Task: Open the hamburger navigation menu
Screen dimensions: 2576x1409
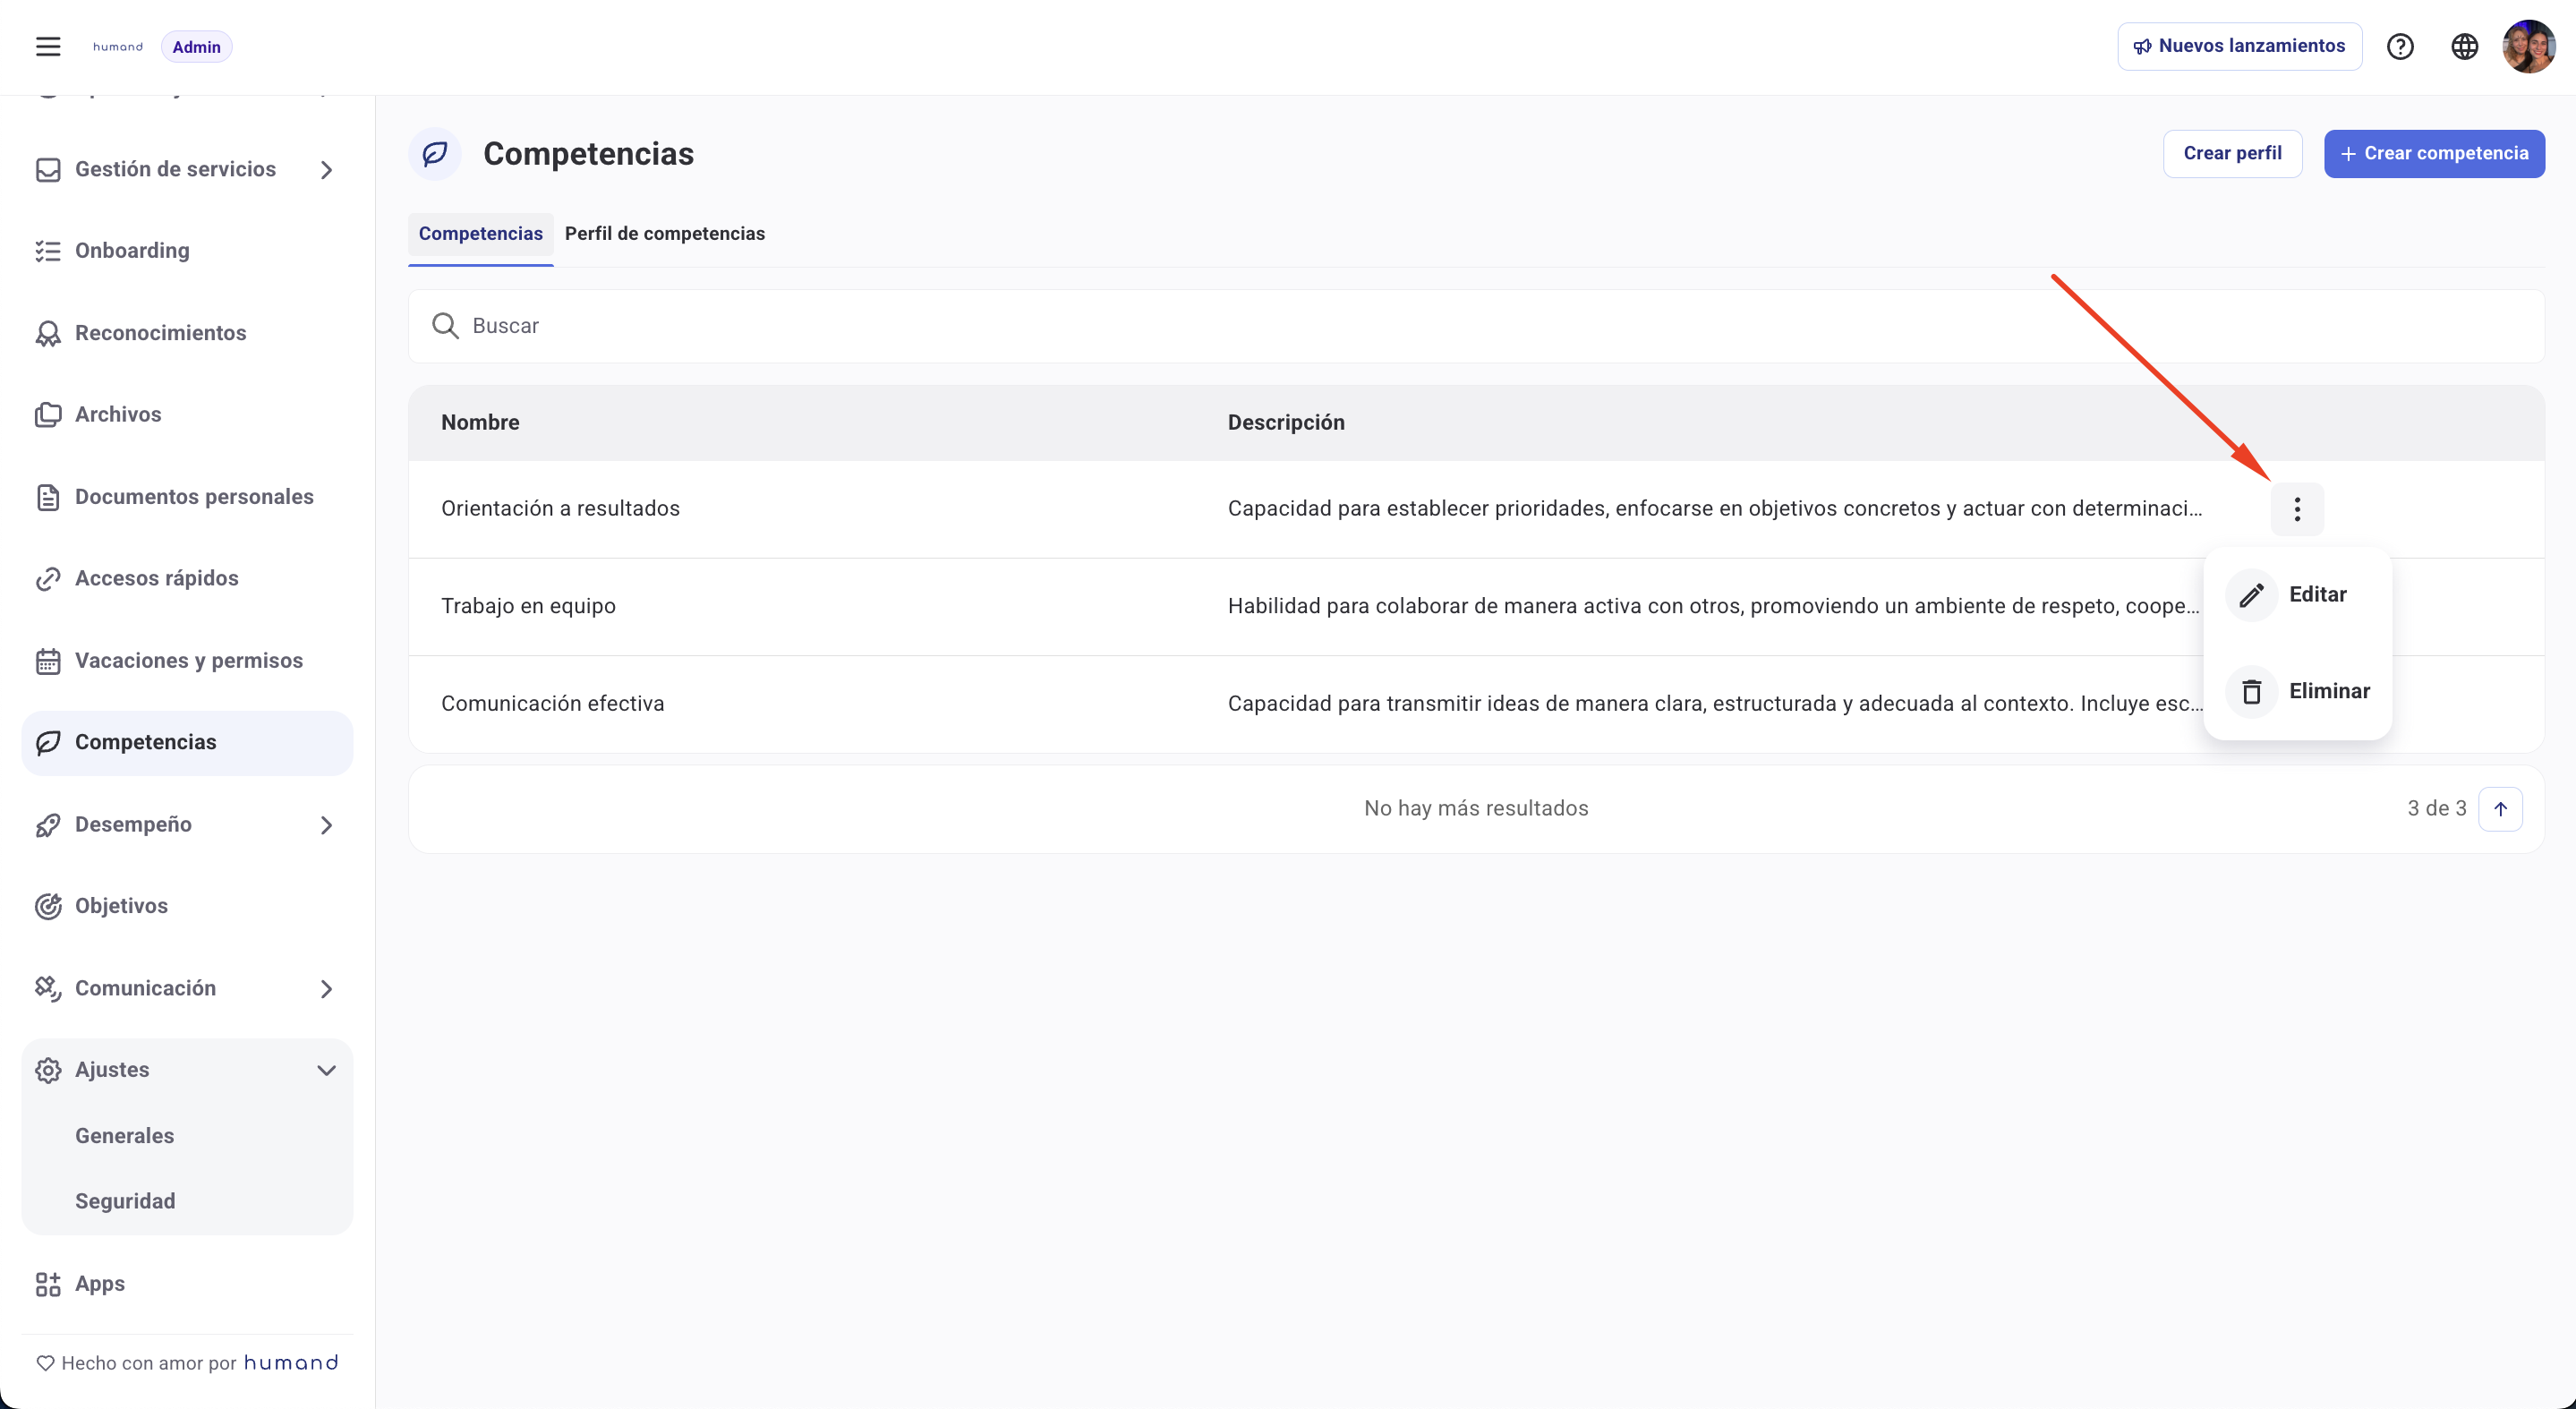Action: 47,46
